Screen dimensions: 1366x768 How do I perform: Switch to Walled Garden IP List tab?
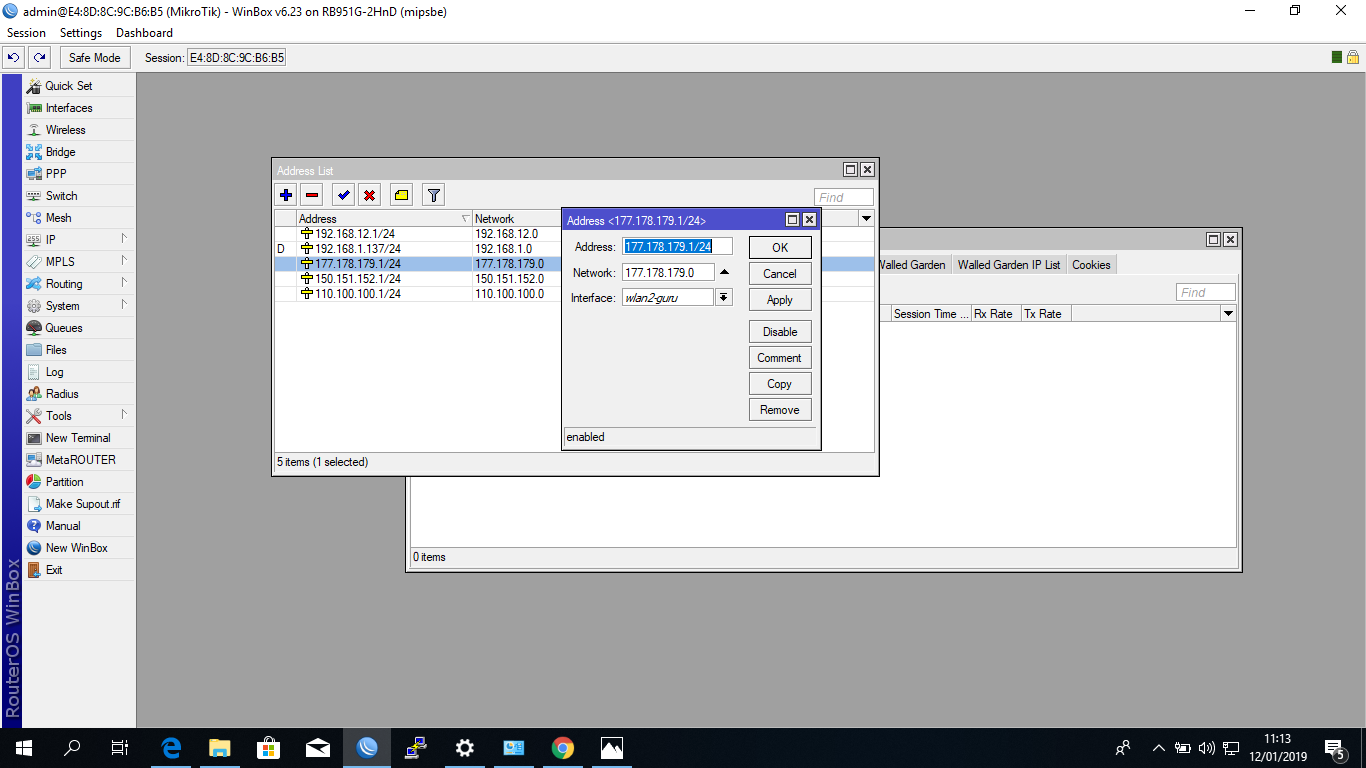click(1009, 265)
